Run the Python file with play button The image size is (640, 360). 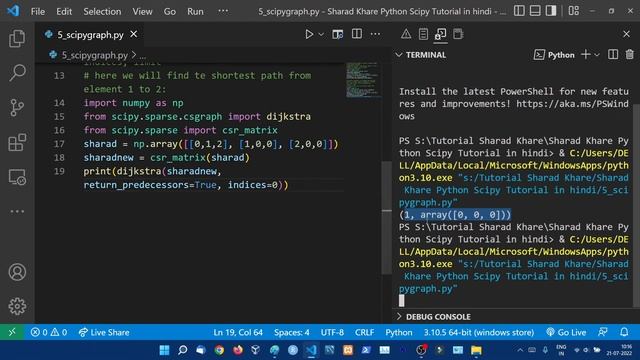(309, 34)
